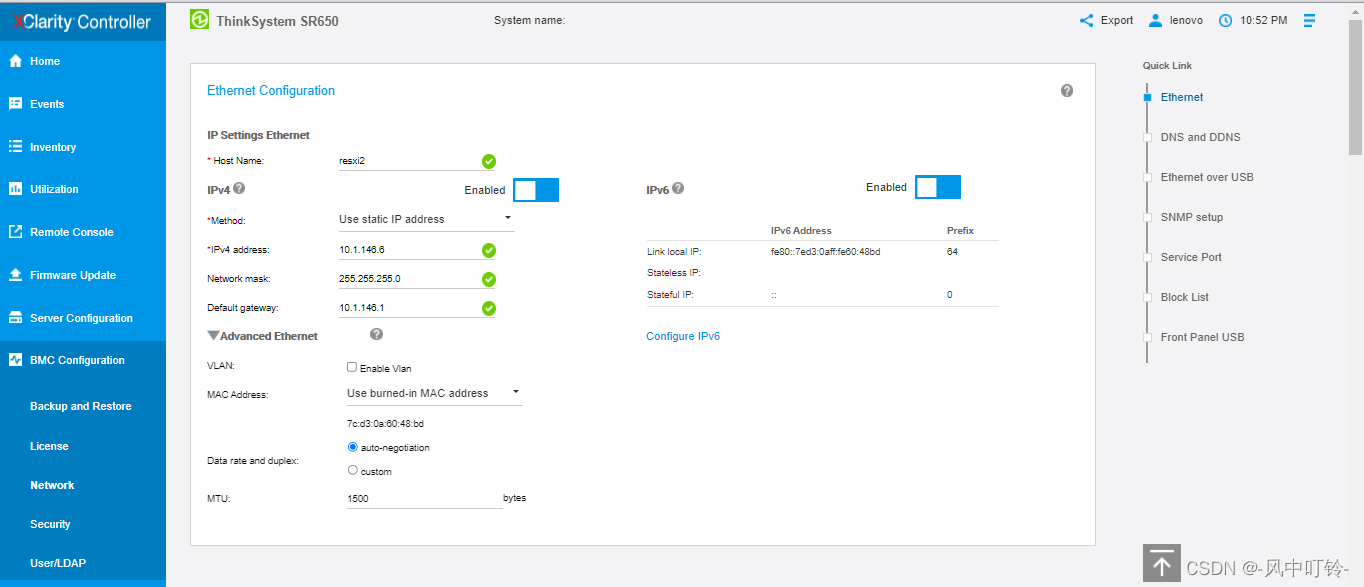This screenshot has height=587, width=1364.
Task: Collapse the Advanced Ethernet section
Action: [214, 336]
